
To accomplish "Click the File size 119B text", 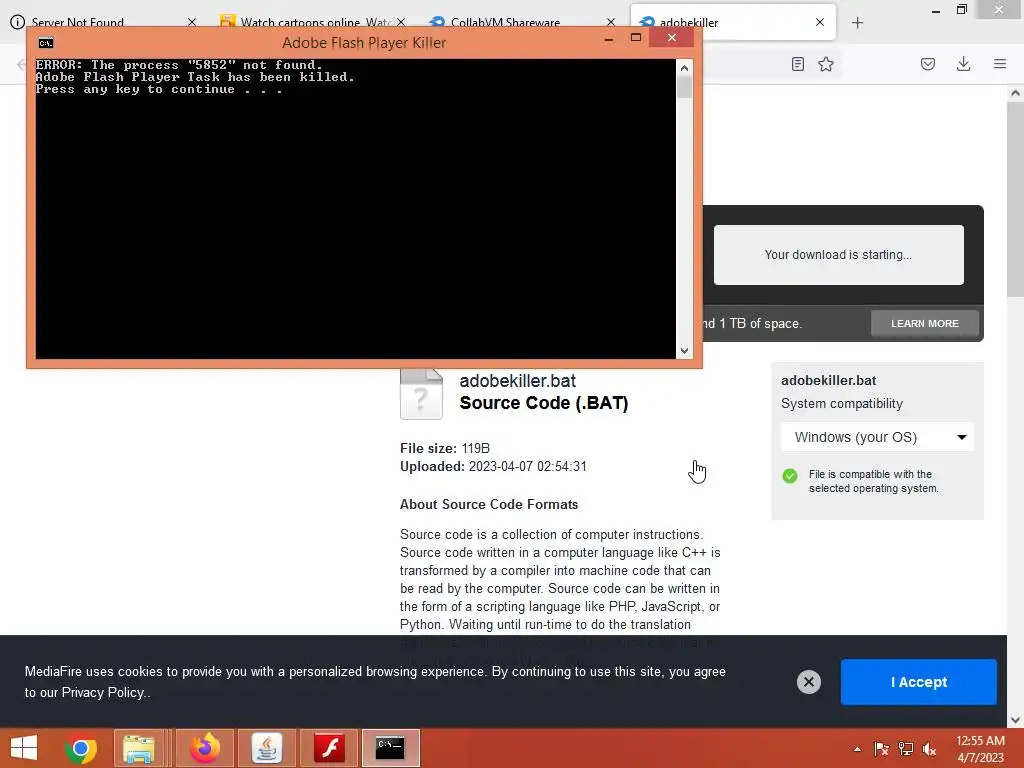I will point(445,448).
